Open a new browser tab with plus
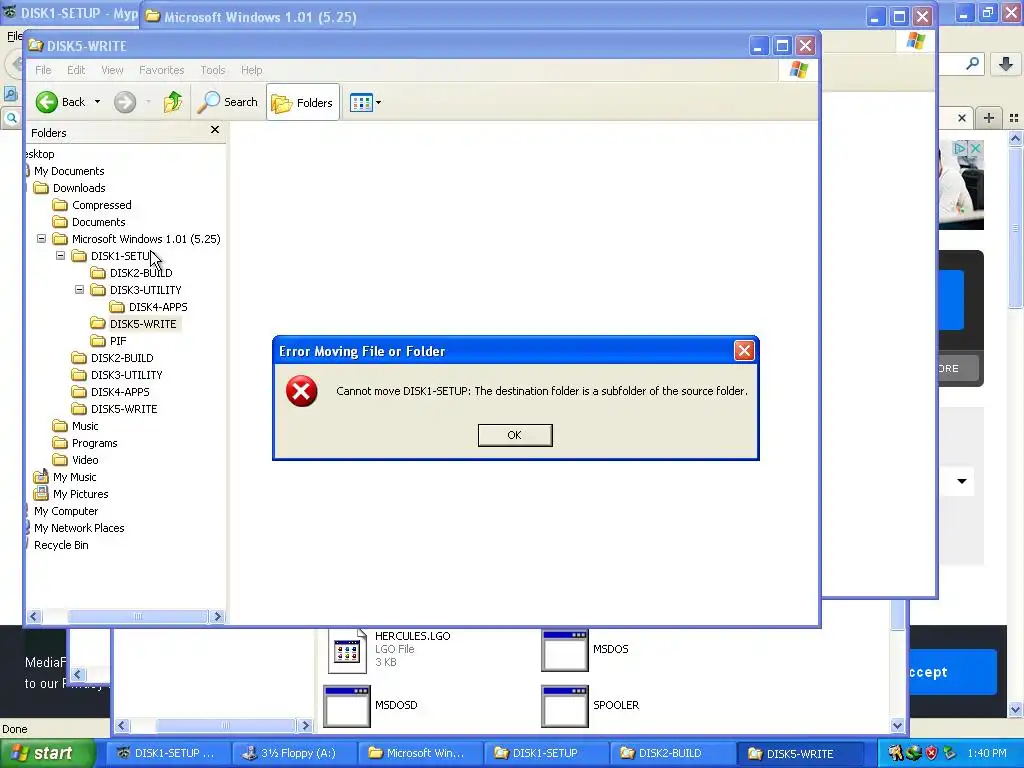The height and width of the screenshot is (768, 1024). 989,118
